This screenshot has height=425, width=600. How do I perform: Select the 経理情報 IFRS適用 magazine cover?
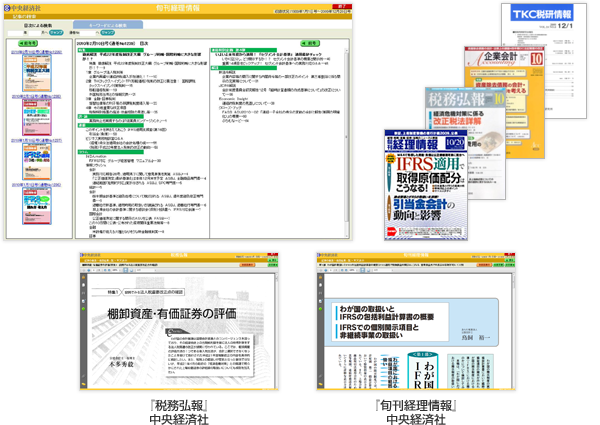click(x=426, y=185)
